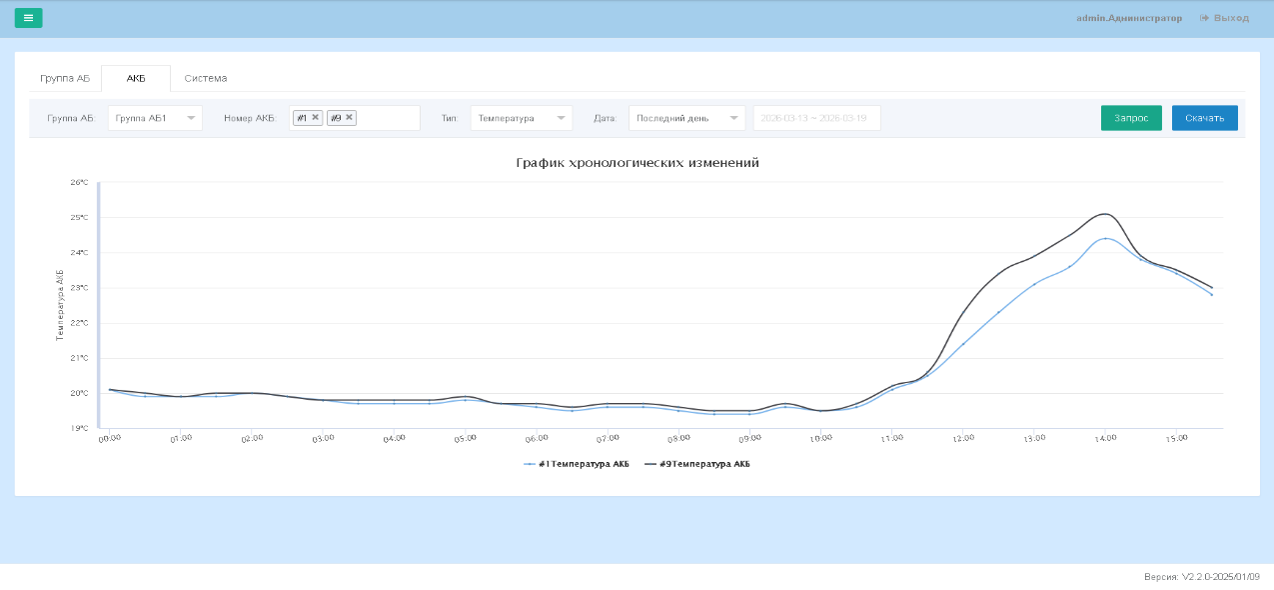Log out via the Выход link
This screenshot has width=1274, height=590.
(x=1225, y=18)
